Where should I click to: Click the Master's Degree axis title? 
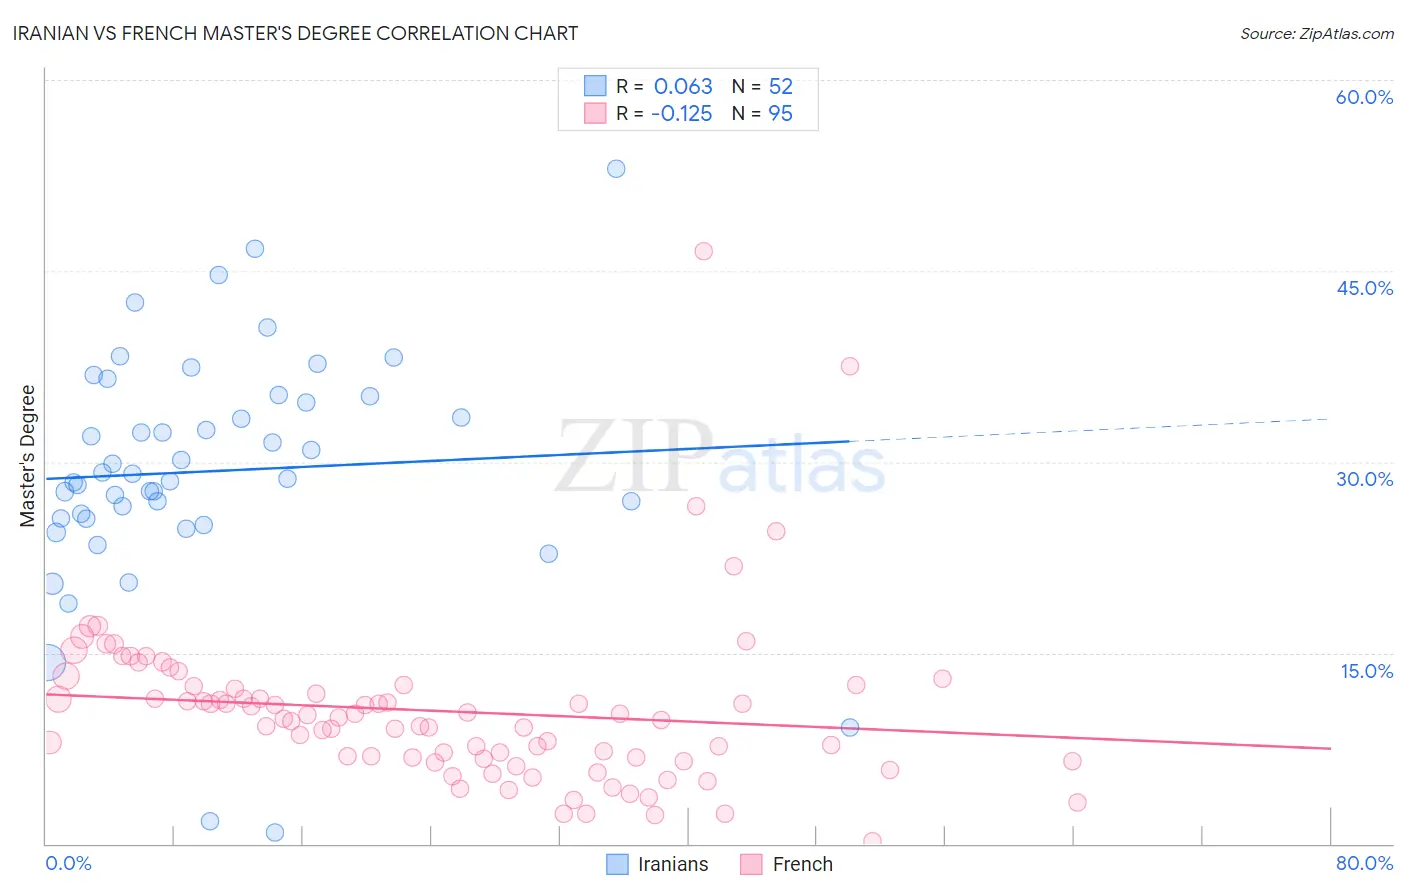pyautogui.click(x=27, y=456)
